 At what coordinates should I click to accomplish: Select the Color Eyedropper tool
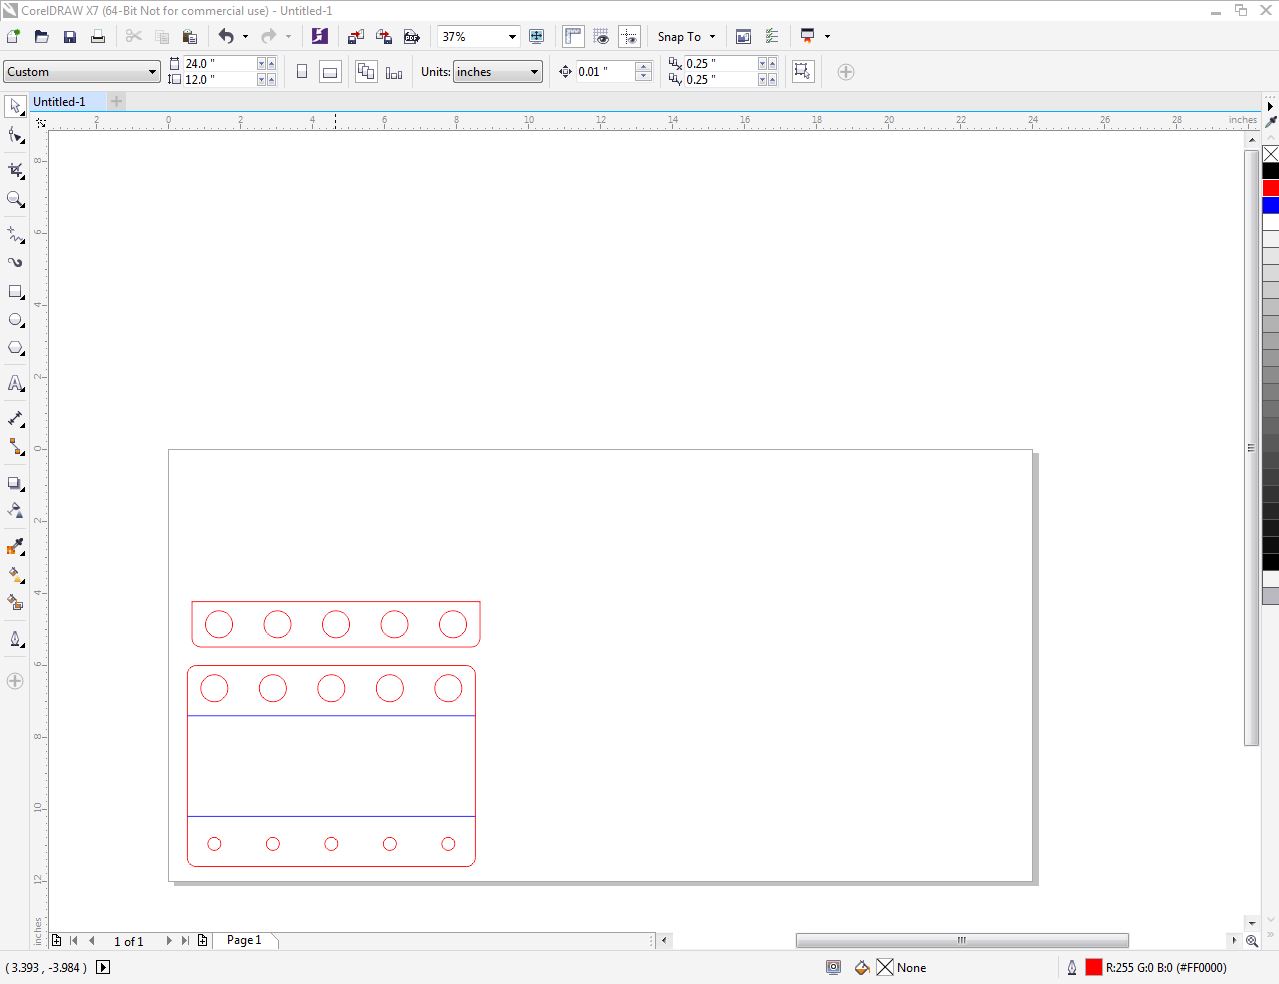(15, 546)
